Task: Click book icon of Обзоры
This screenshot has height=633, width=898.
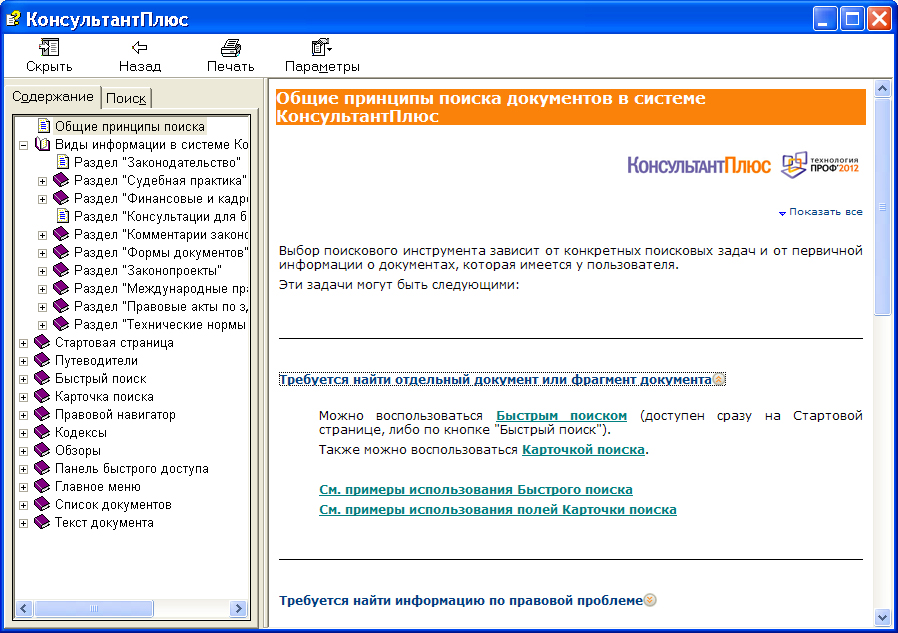Action: (x=42, y=450)
